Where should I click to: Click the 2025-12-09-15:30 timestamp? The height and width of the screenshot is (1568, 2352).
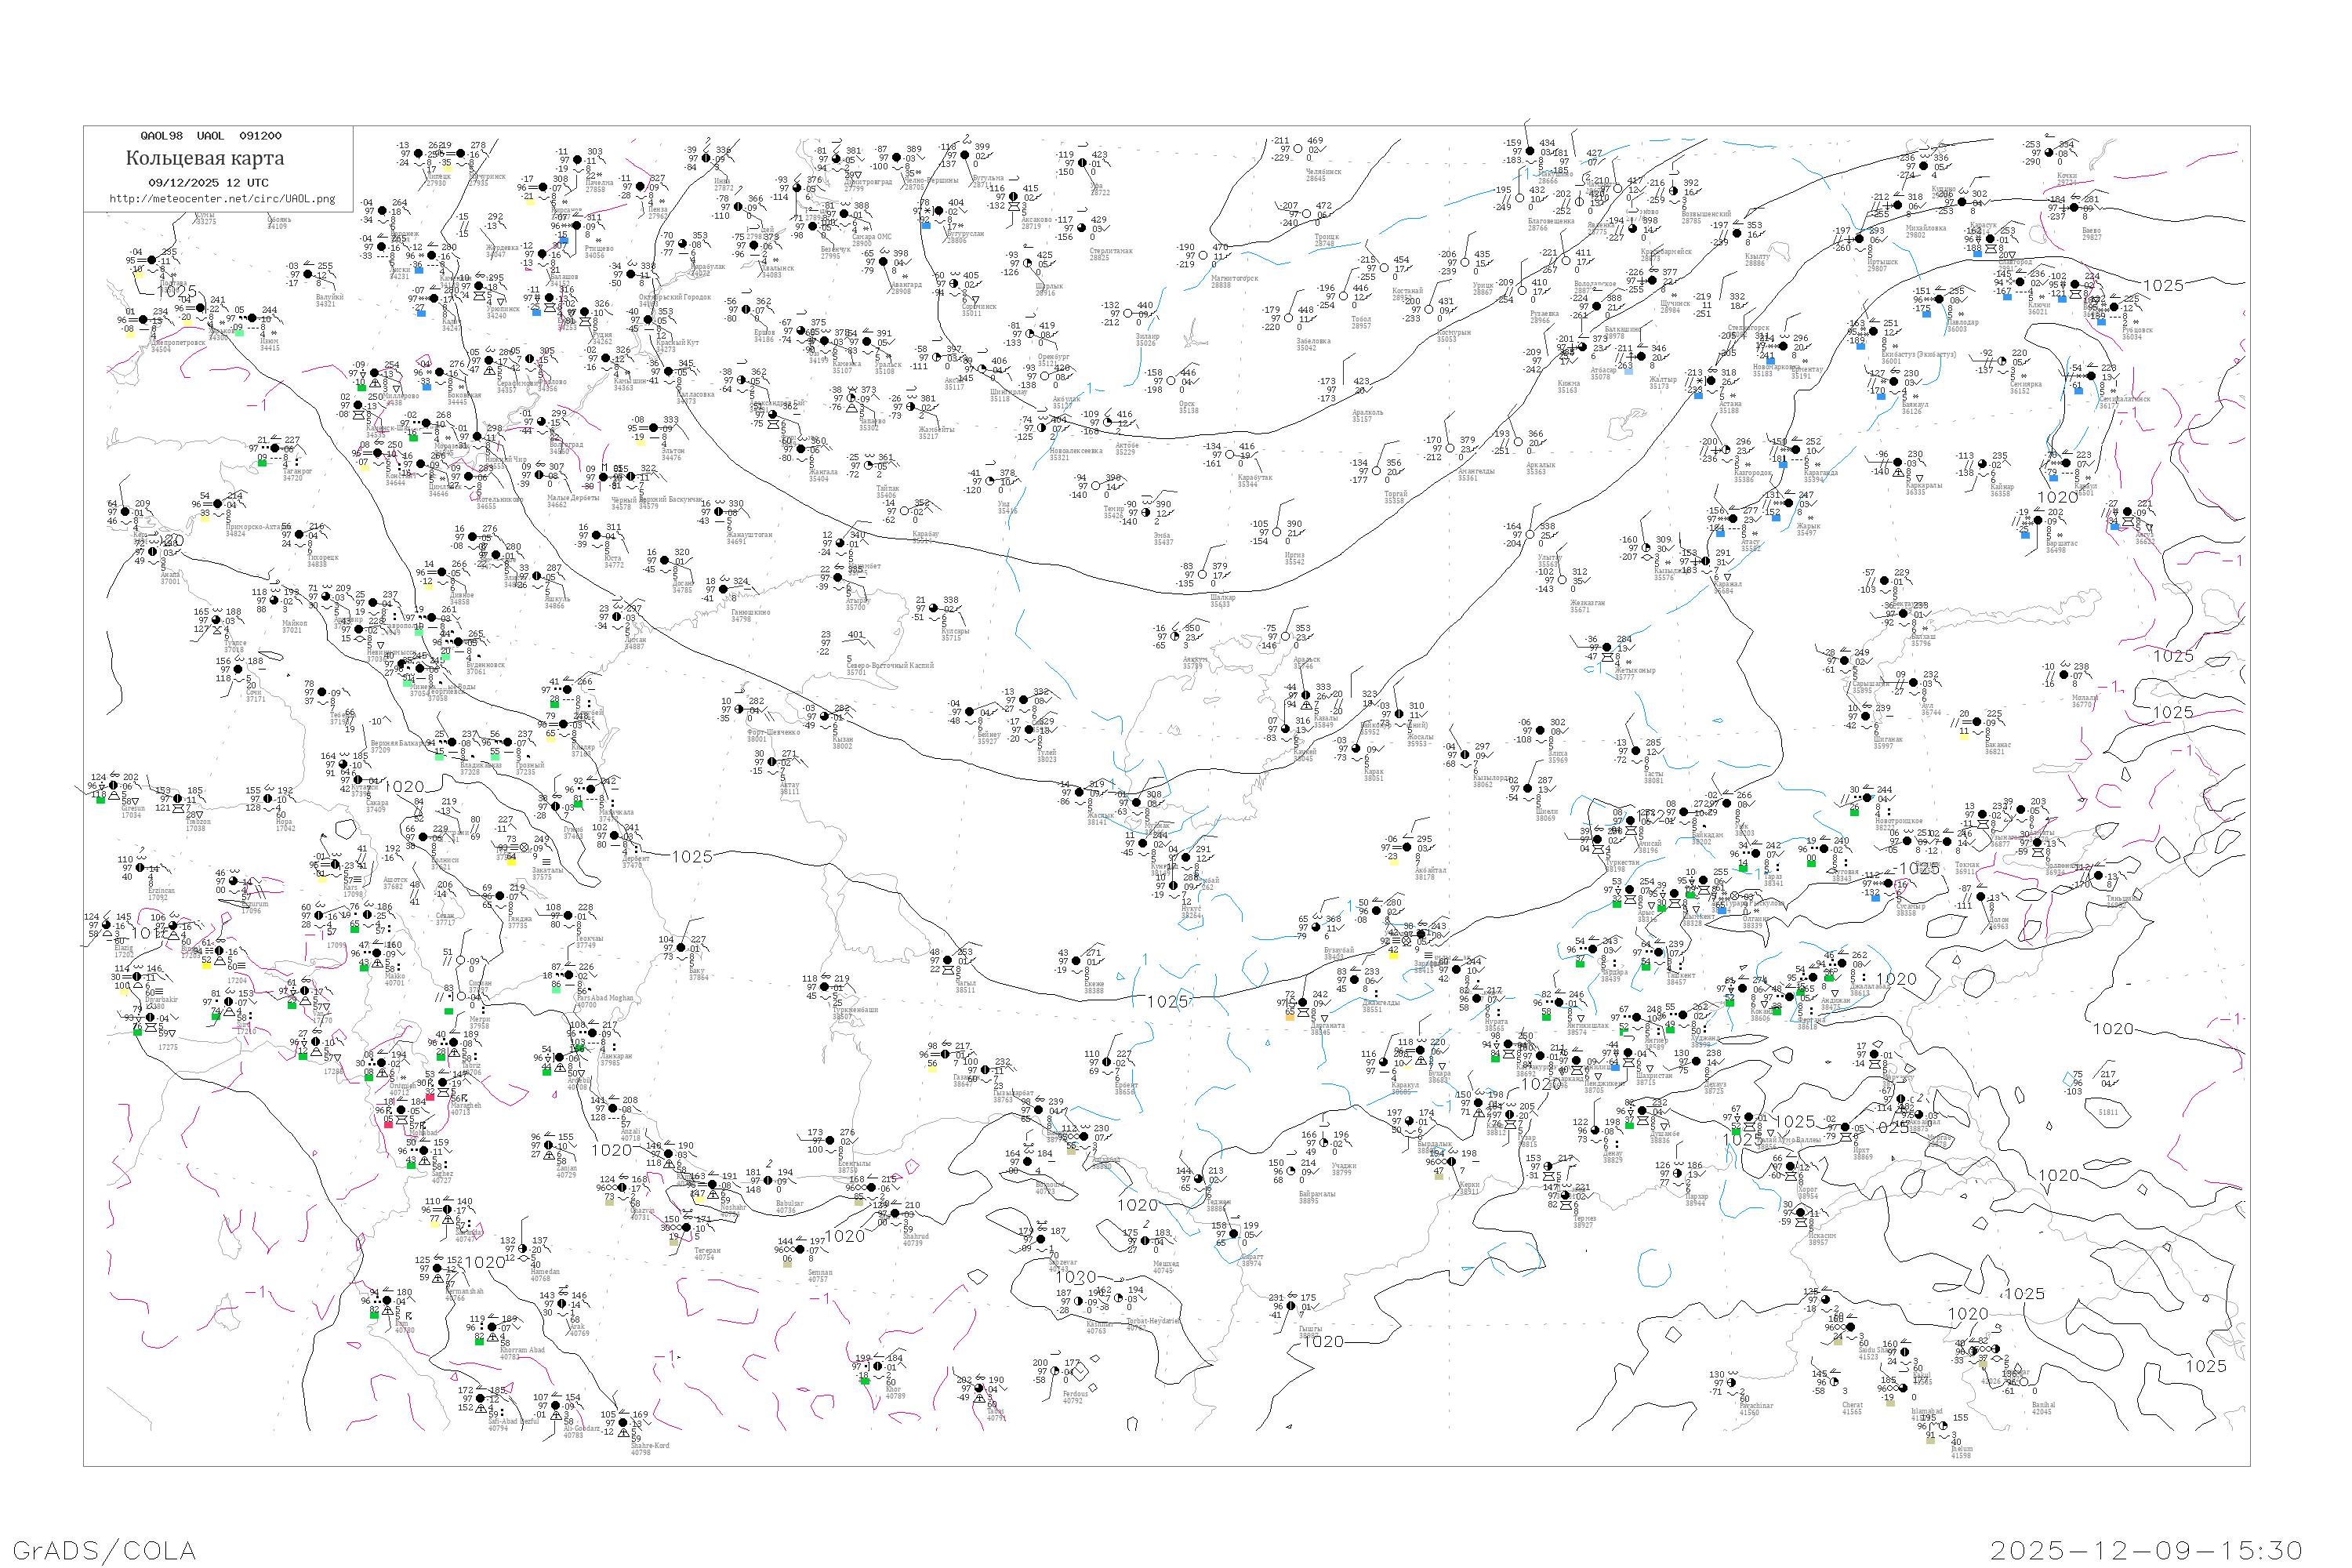[2146, 1550]
